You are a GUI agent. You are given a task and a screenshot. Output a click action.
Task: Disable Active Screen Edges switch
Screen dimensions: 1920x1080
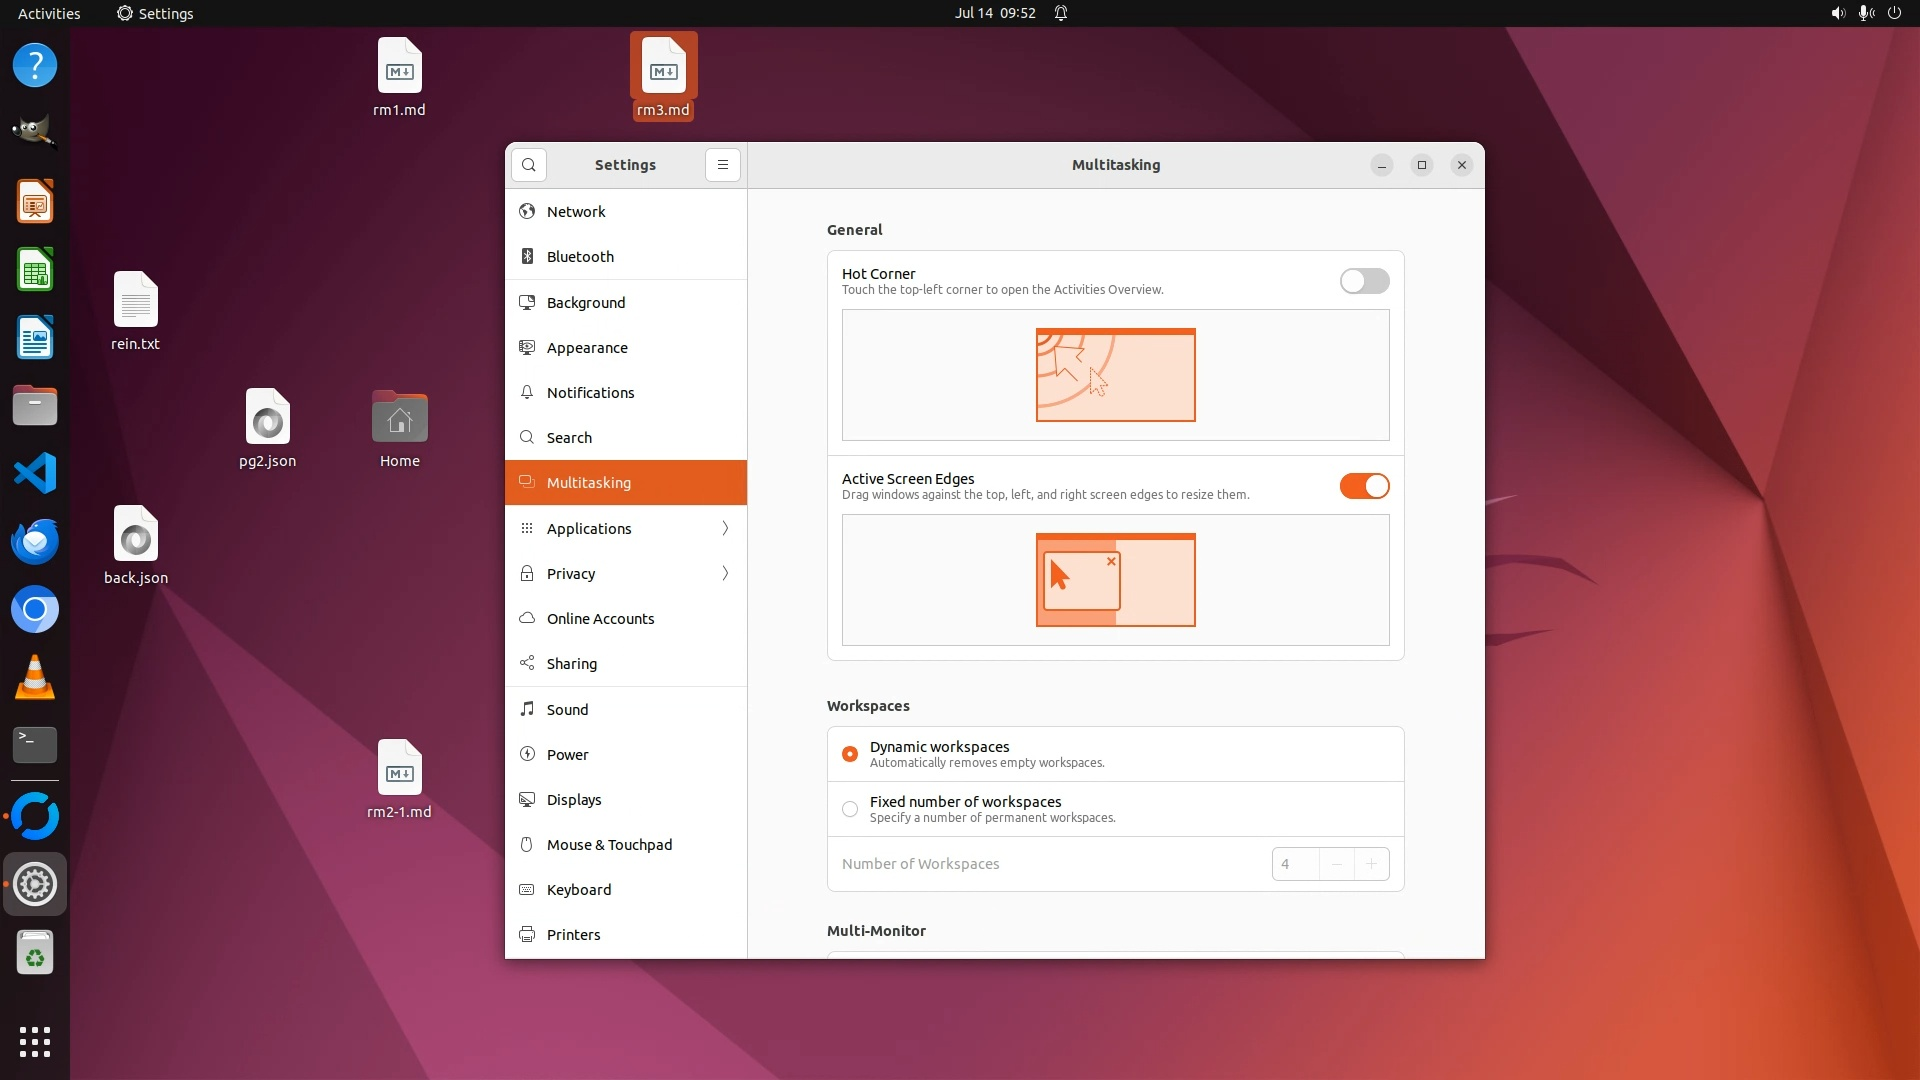(1364, 486)
